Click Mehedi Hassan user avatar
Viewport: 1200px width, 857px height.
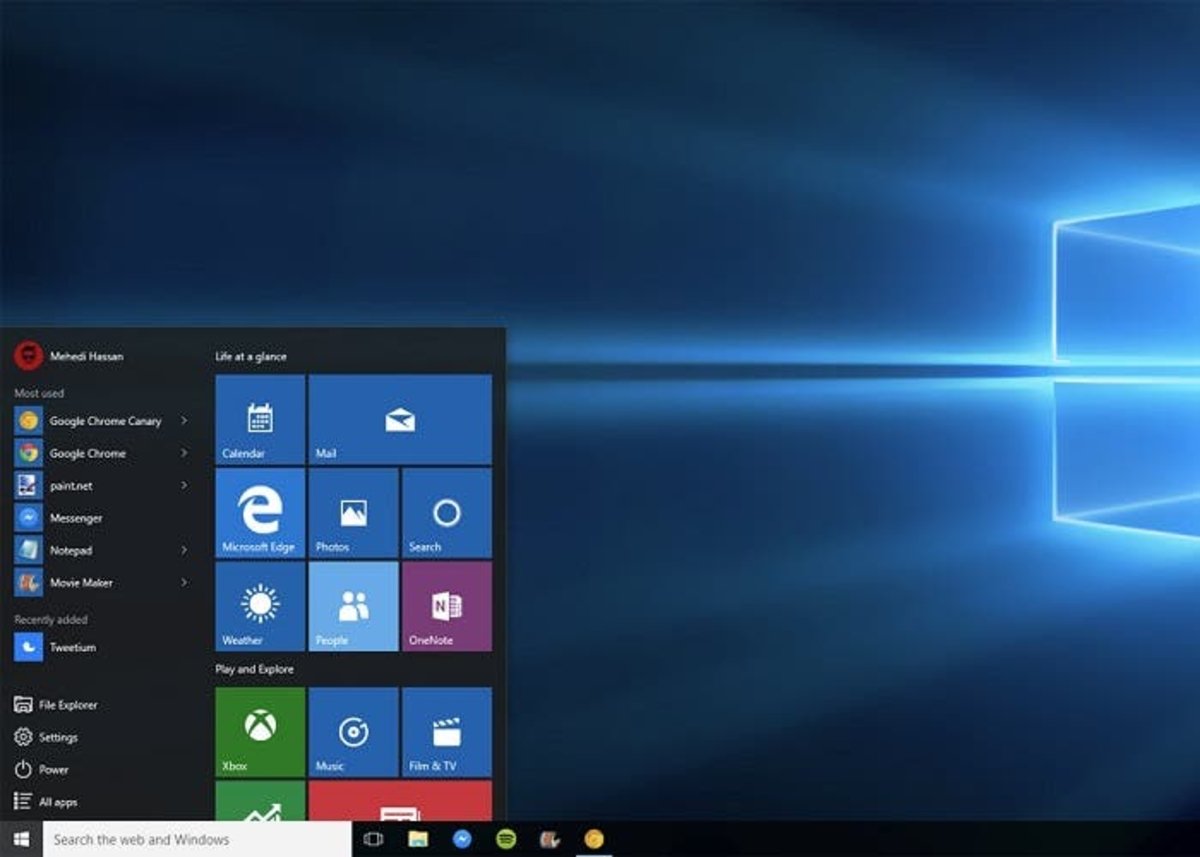[28, 355]
